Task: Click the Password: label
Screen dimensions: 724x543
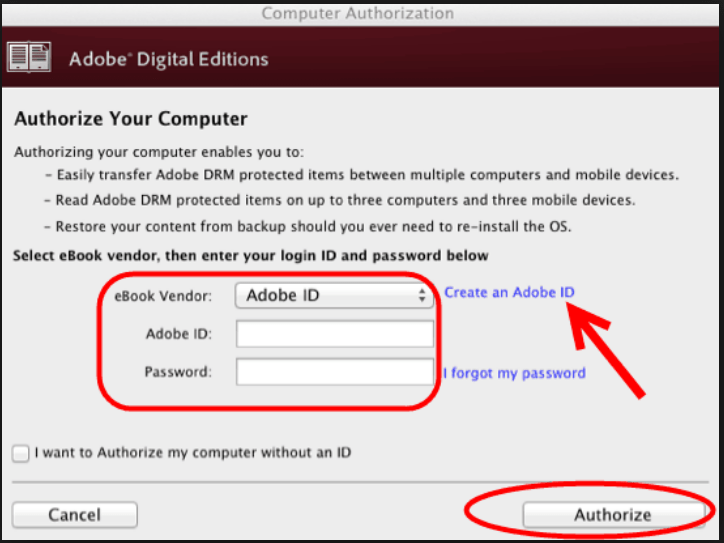Action: click(x=178, y=372)
